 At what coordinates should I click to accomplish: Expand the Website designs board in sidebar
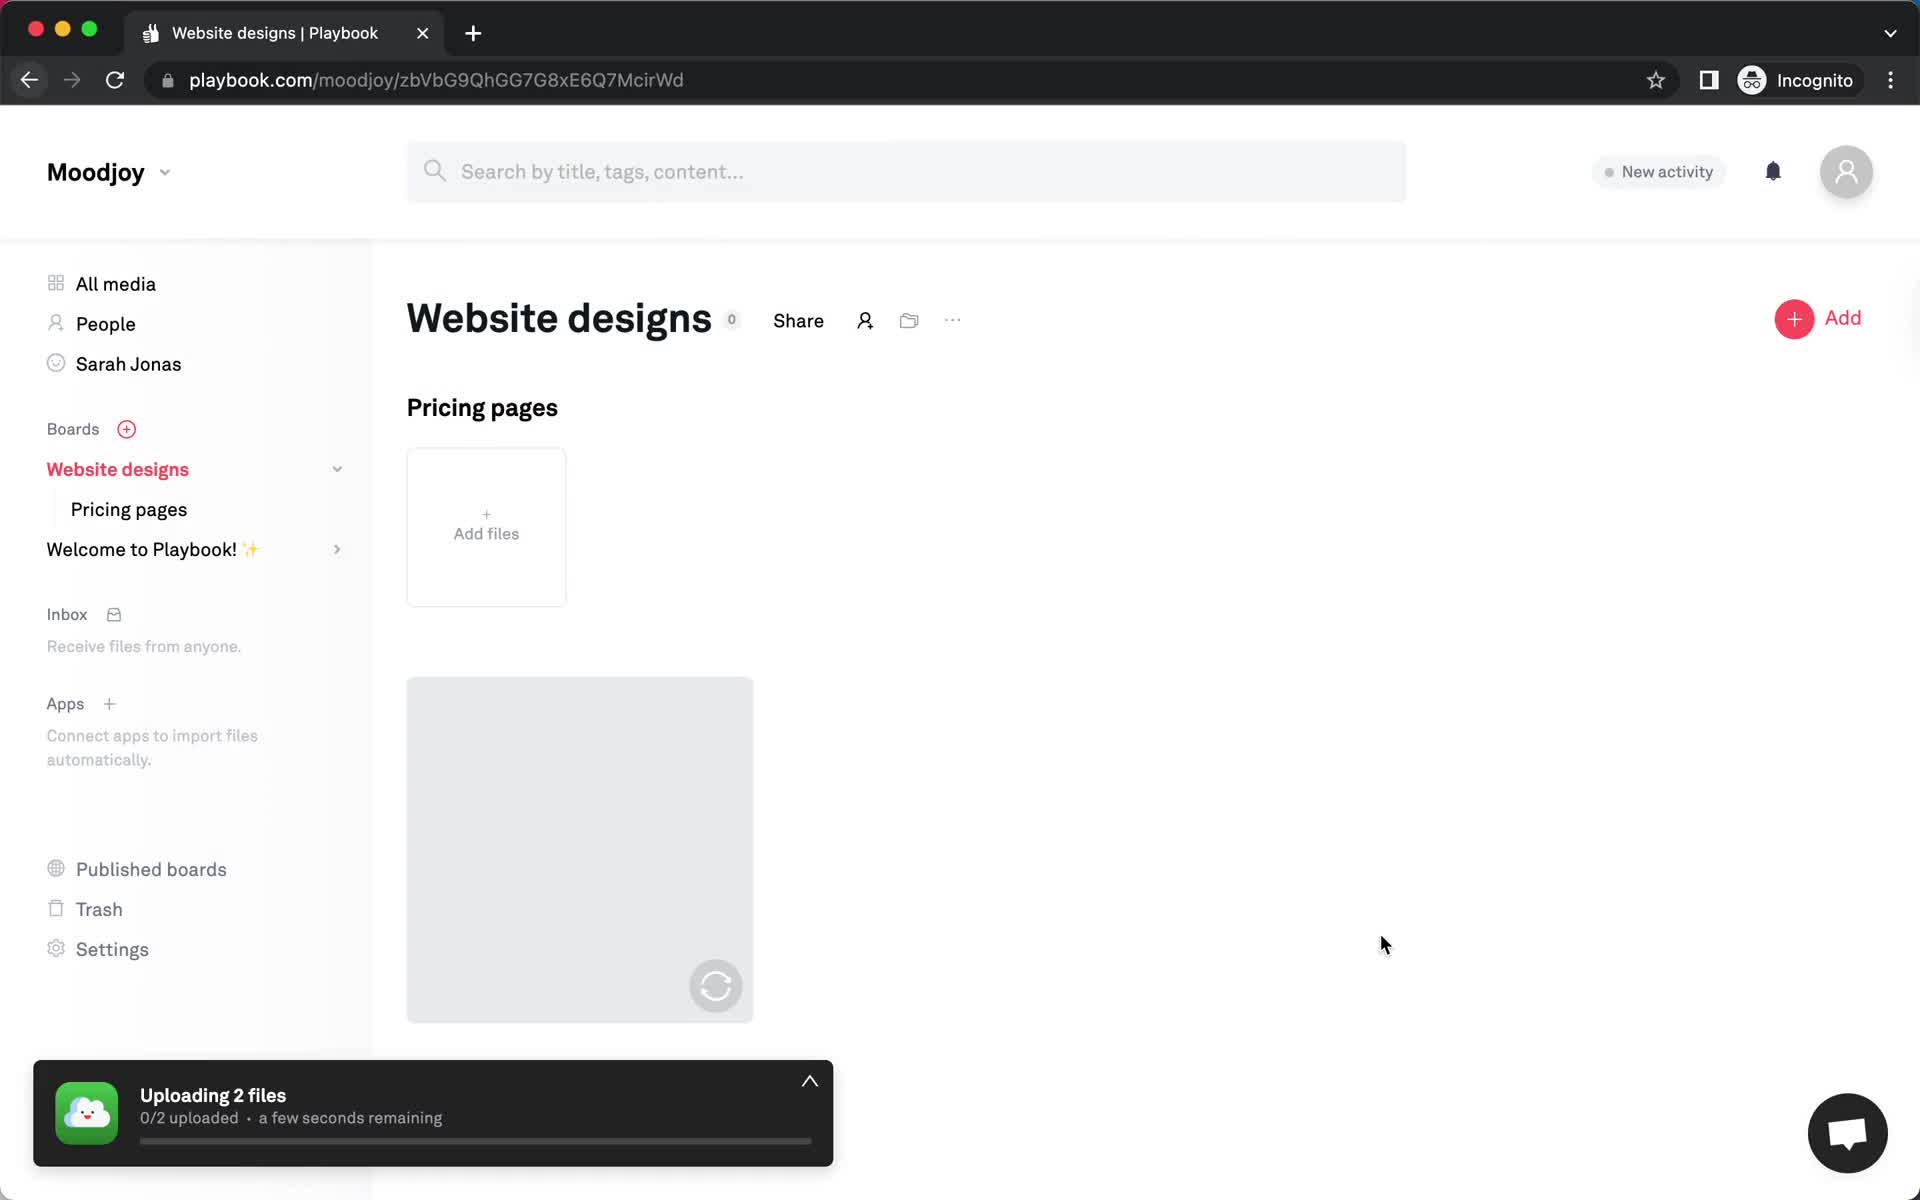click(x=336, y=467)
